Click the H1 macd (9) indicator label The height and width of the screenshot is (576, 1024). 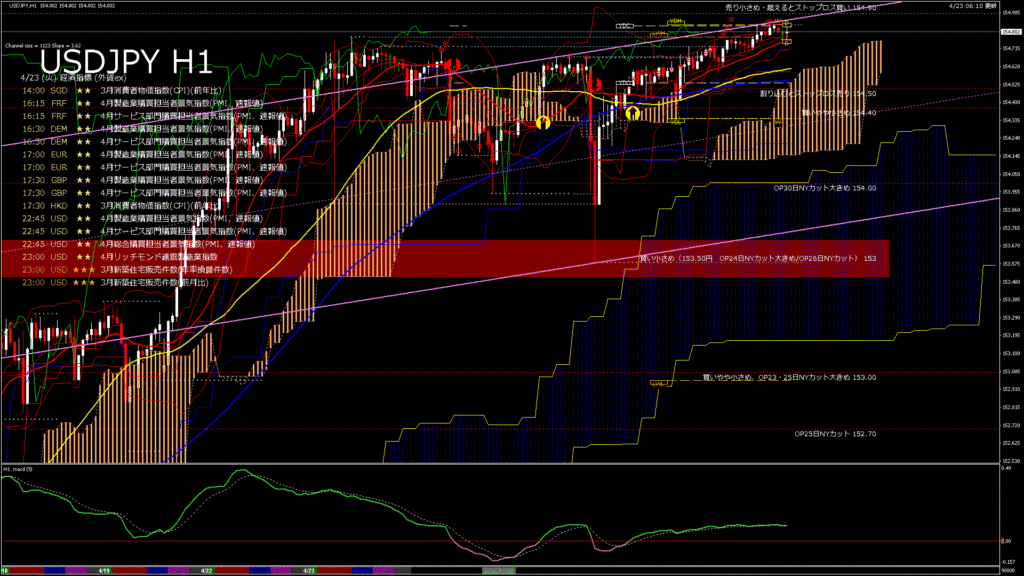click(x=18, y=468)
